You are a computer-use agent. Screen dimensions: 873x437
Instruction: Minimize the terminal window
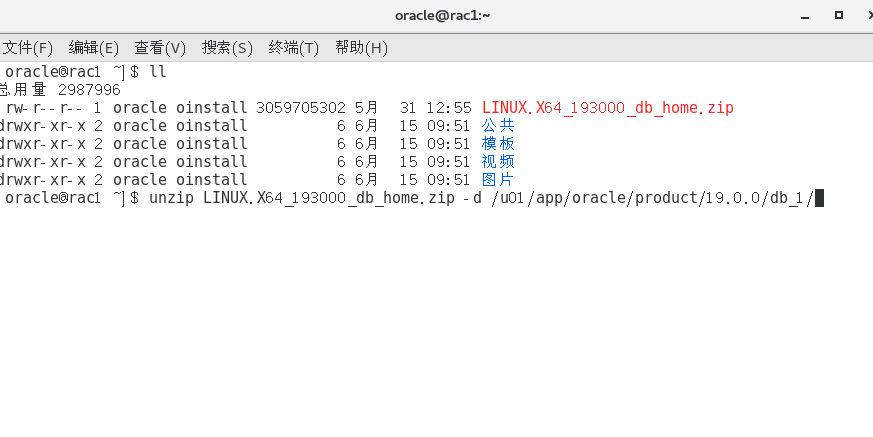pos(807,15)
